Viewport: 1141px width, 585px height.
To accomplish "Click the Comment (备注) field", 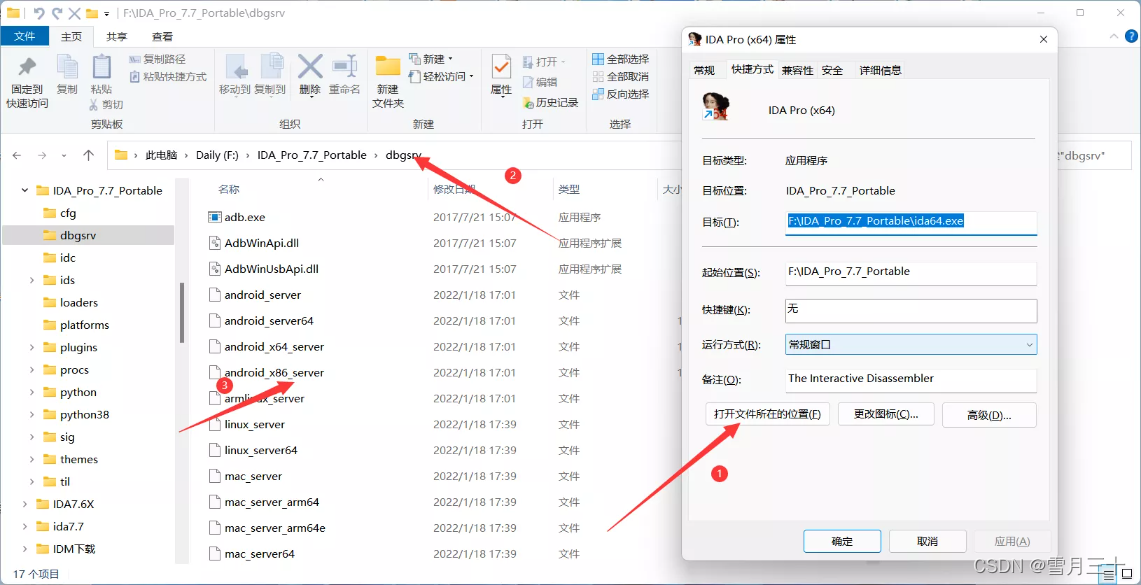I will pyautogui.click(x=911, y=380).
